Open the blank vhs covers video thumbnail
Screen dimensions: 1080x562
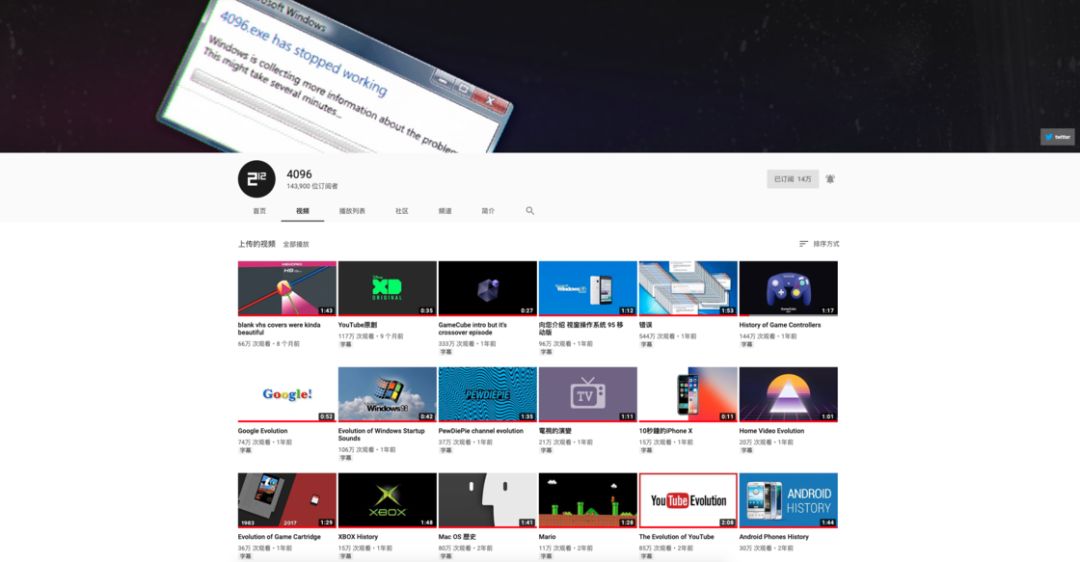tap(287, 288)
